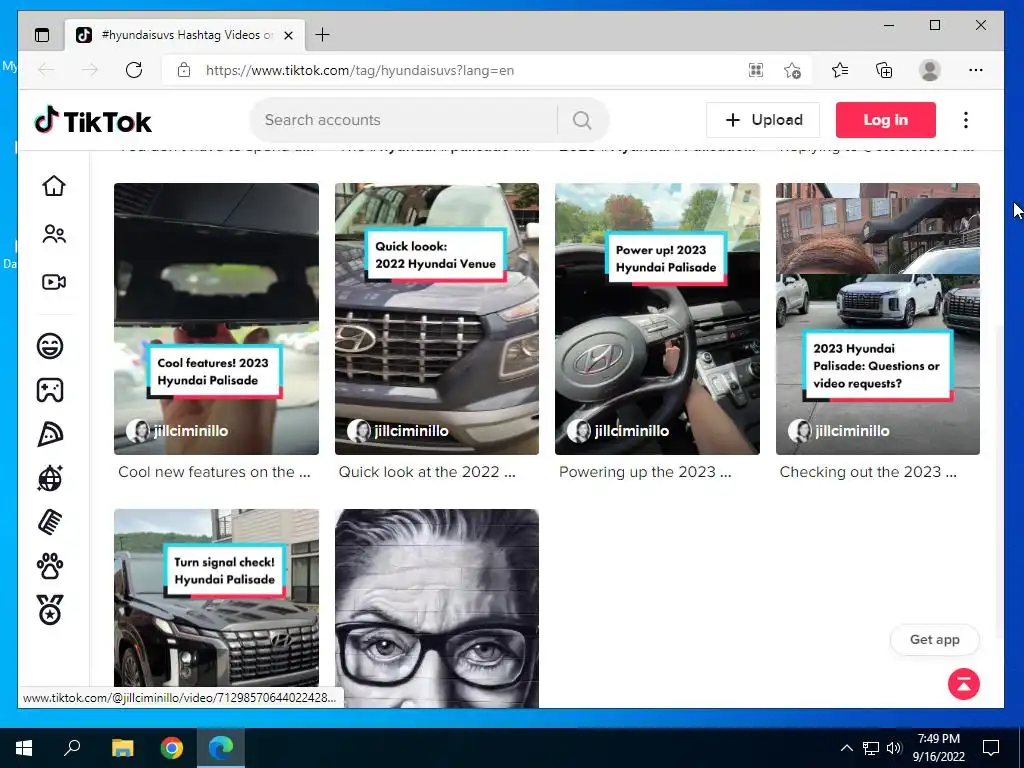Focus the Search accounts field
Screen dimensions: 1024x768
coord(404,120)
